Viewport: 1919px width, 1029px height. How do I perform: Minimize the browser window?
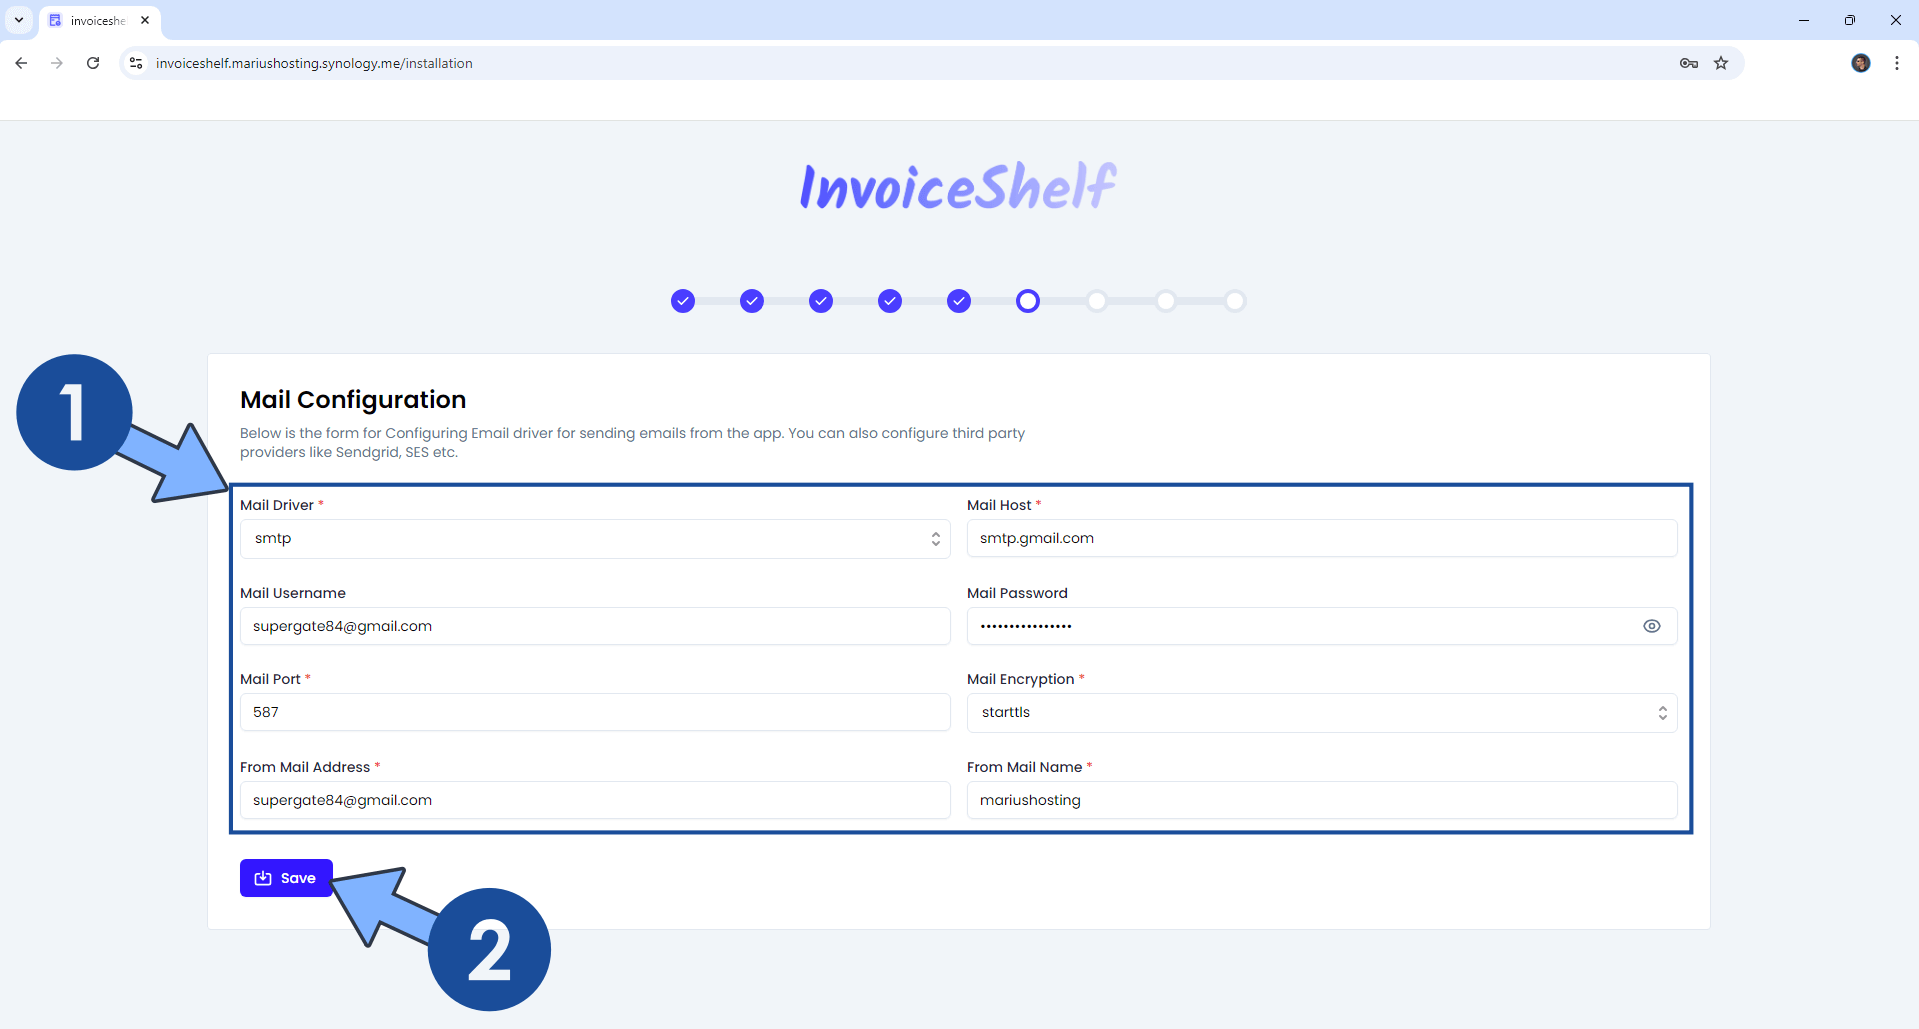coord(1804,20)
